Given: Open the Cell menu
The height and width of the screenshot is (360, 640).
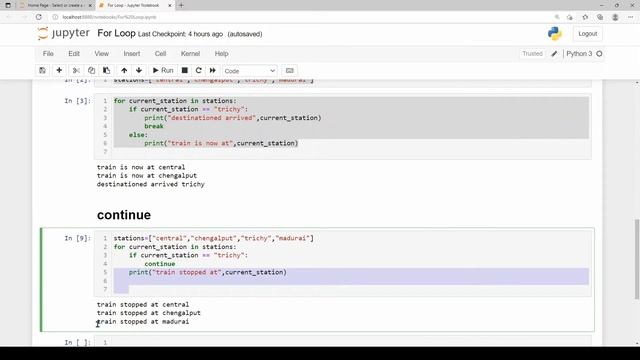Looking at the screenshot, I should pyautogui.click(x=160, y=53).
